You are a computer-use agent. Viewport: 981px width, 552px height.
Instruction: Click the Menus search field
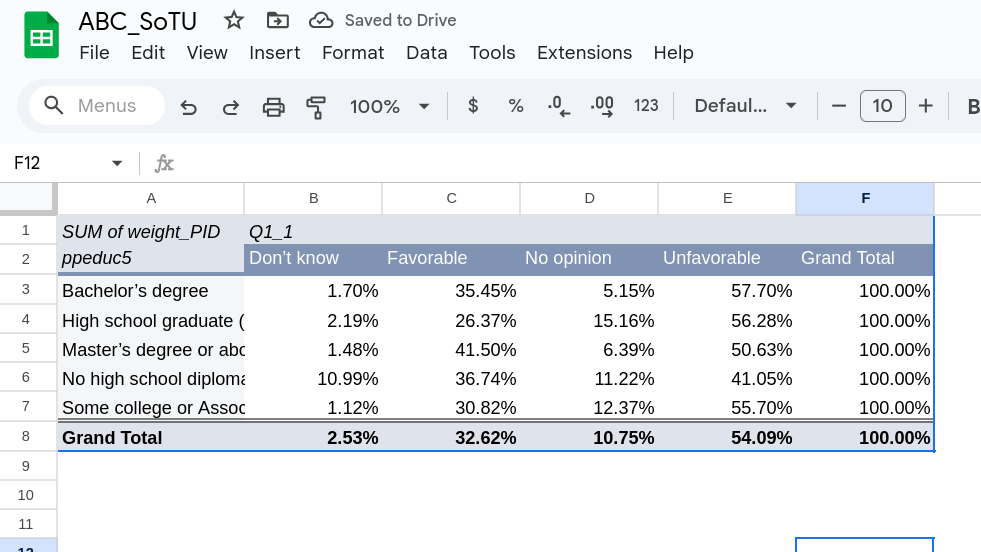[x=97, y=106]
